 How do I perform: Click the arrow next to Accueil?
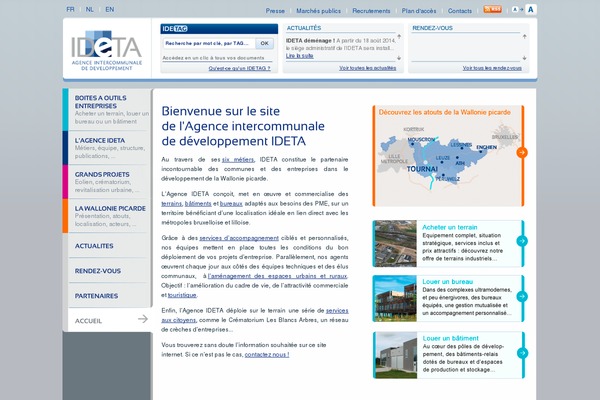[143, 318]
